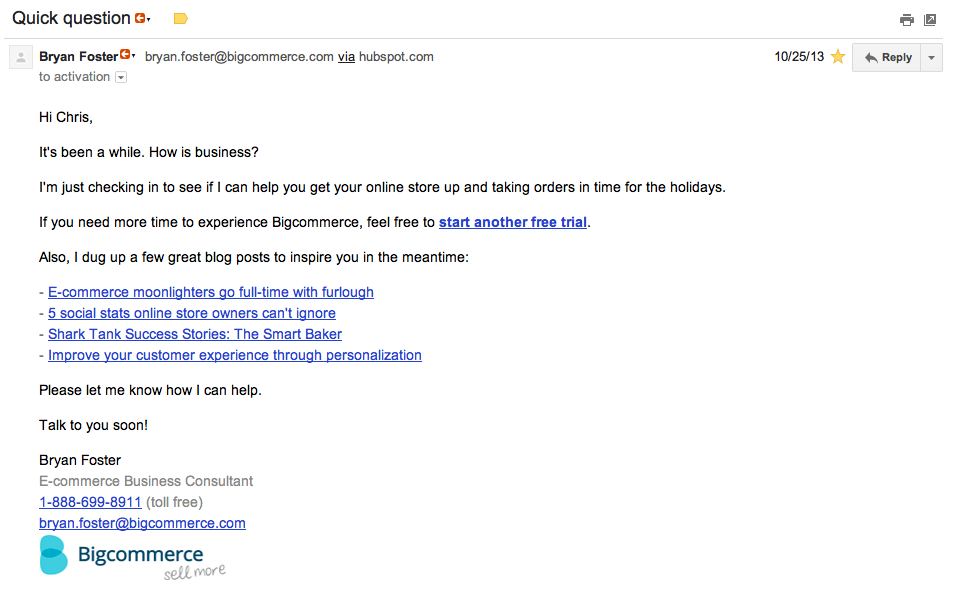Open the E-commerce moonlighters blog post link

tap(210, 292)
